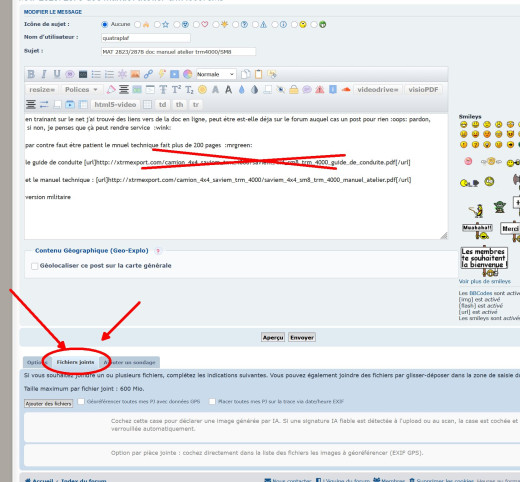Click the Sujet text field
This screenshot has height=482, width=520.
click(178, 52)
